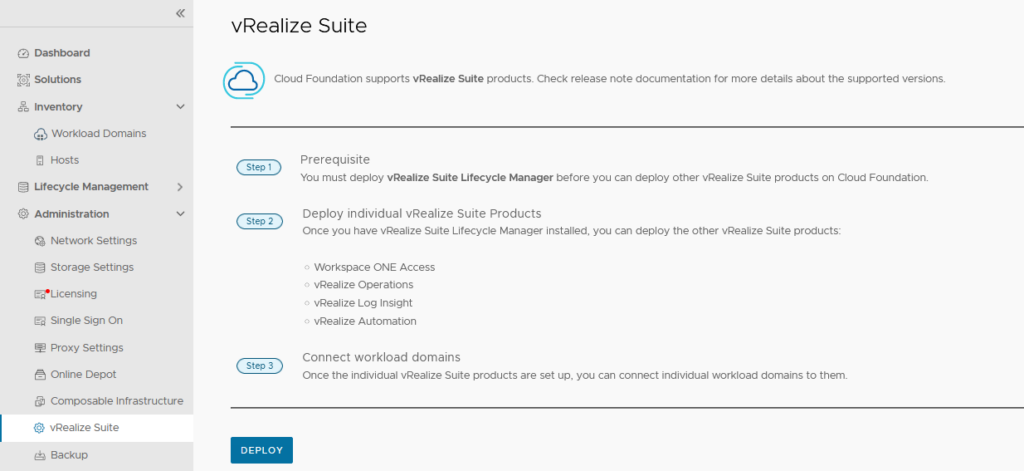The width and height of the screenshot is (1024, 471).
Task: Click the Workload Domains cloud icon
Action: (x=40, y=134)
